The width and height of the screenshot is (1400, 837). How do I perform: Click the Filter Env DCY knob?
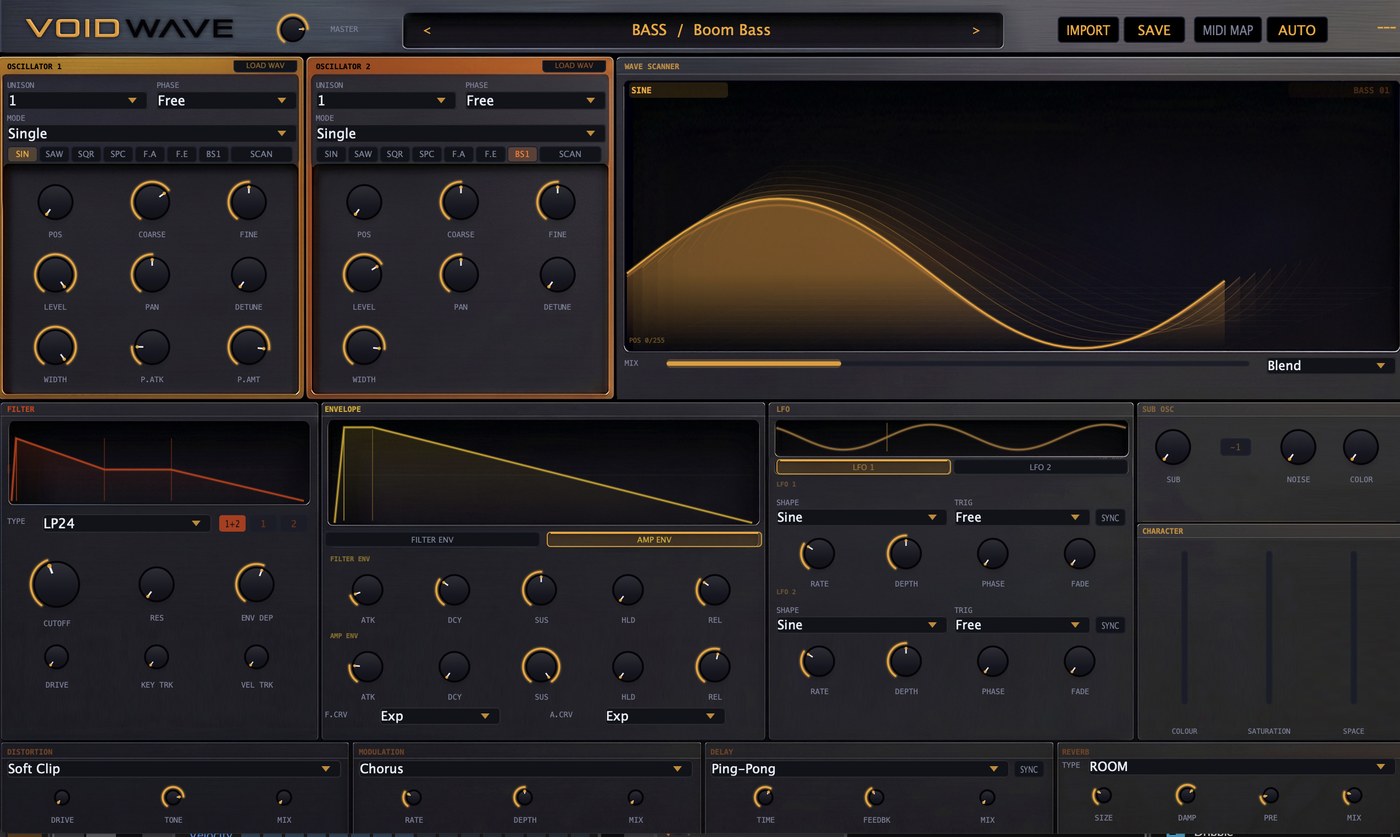pos(453,590)
